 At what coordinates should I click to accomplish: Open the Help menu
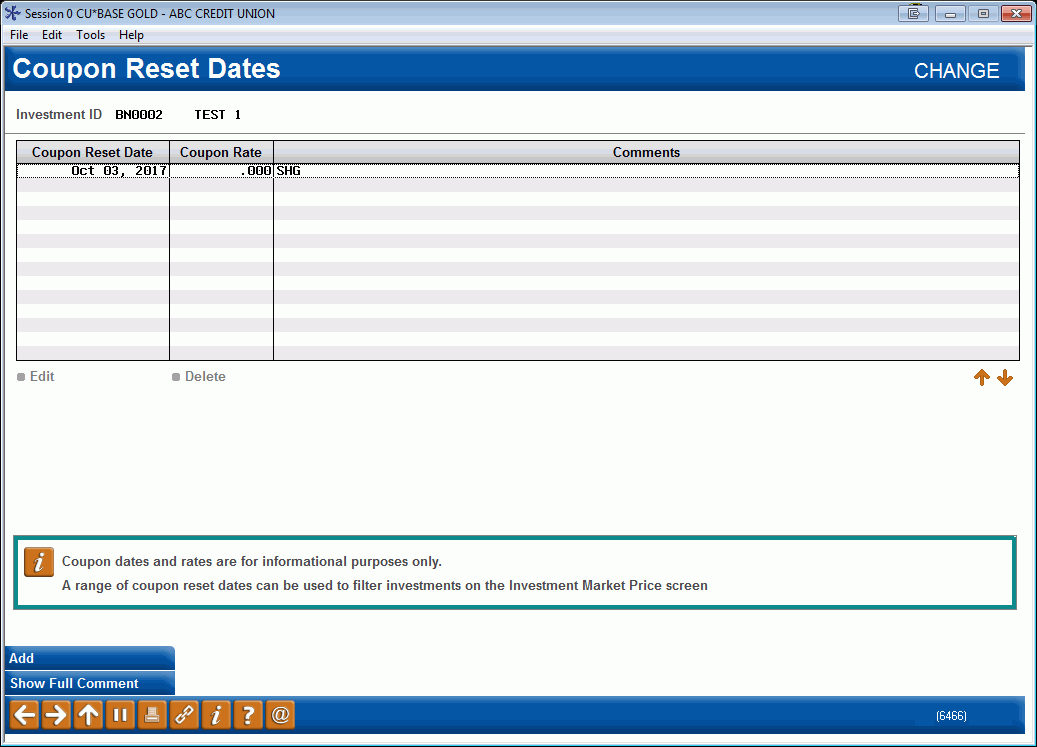pyautogui.click(x=131, y=35)
